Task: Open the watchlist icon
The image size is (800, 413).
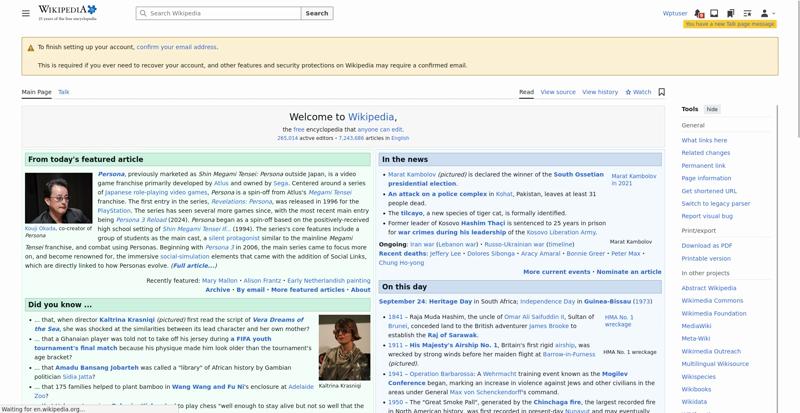Action: (747, 13)
